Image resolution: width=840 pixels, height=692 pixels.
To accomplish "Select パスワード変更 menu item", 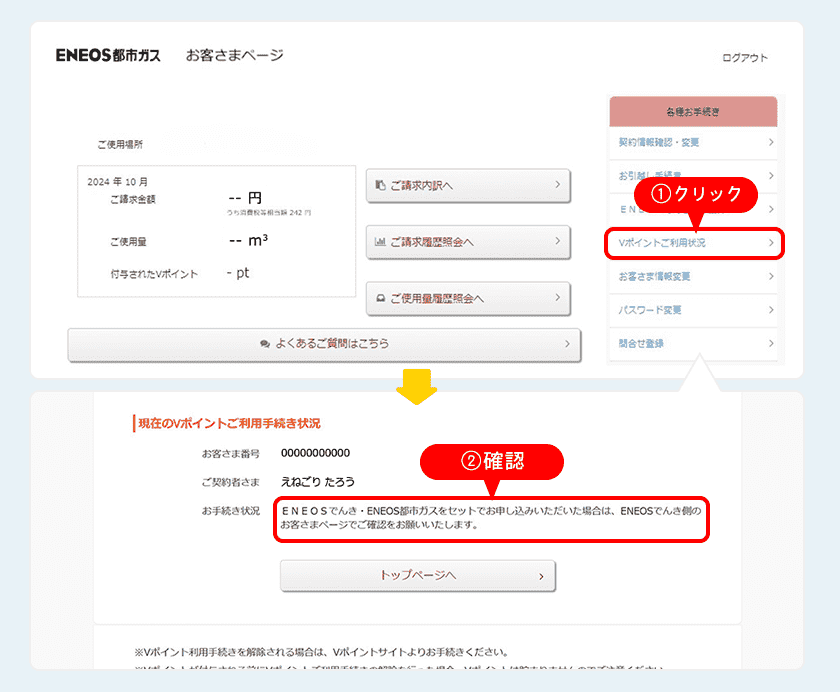I will click(x=693, y=310).
